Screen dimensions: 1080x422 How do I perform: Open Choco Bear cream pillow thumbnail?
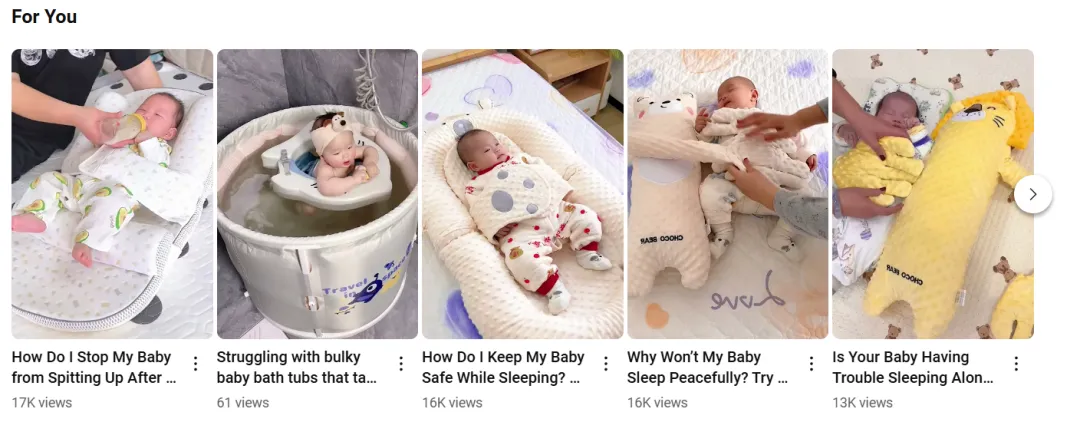(x=727, y=193)
